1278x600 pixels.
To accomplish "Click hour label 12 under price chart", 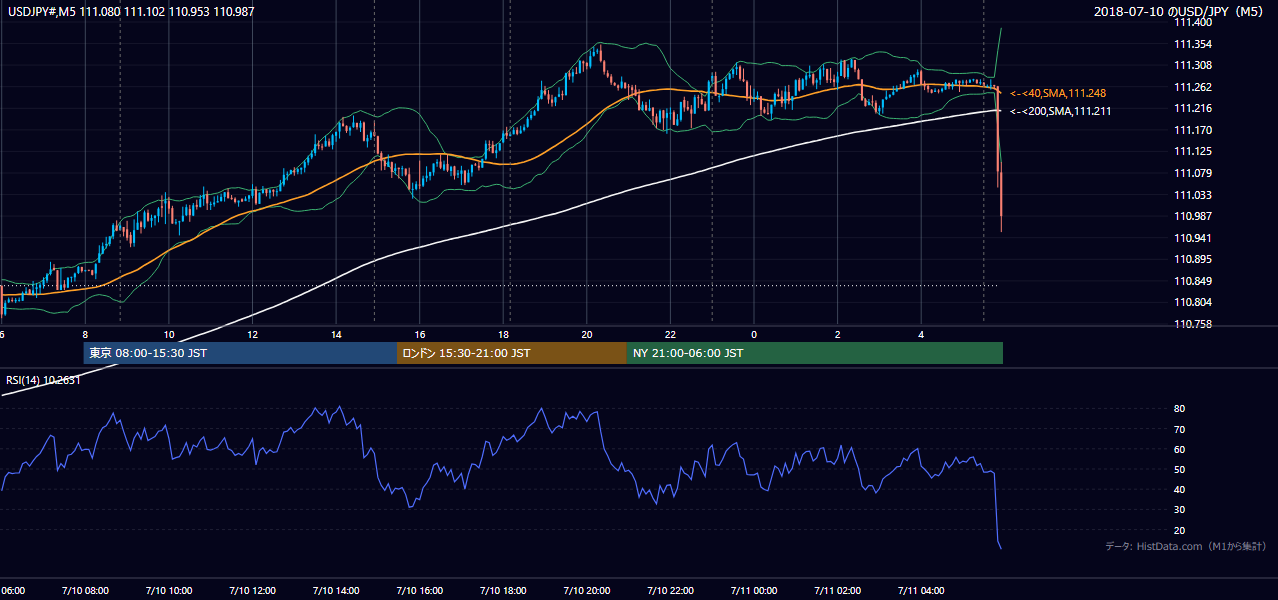I will (x=253, y=335).
